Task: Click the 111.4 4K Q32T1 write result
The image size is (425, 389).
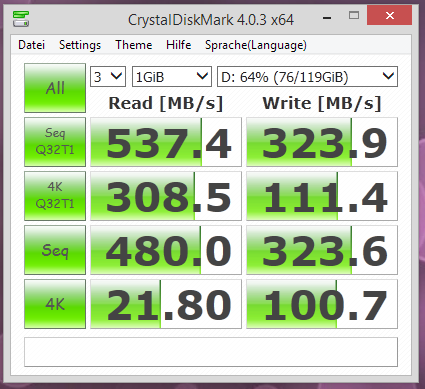Action: pyautogui.click(x=322, y=196)
